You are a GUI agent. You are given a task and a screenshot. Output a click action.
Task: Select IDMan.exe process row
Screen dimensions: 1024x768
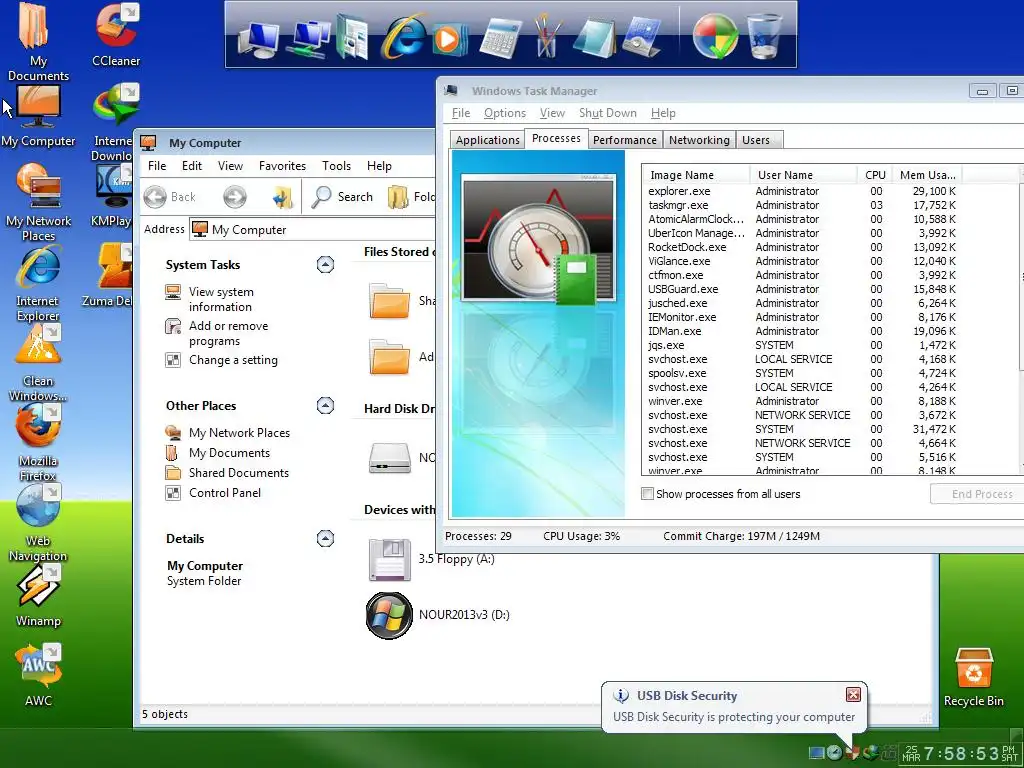pyautogui.click(x=802, y=331)
